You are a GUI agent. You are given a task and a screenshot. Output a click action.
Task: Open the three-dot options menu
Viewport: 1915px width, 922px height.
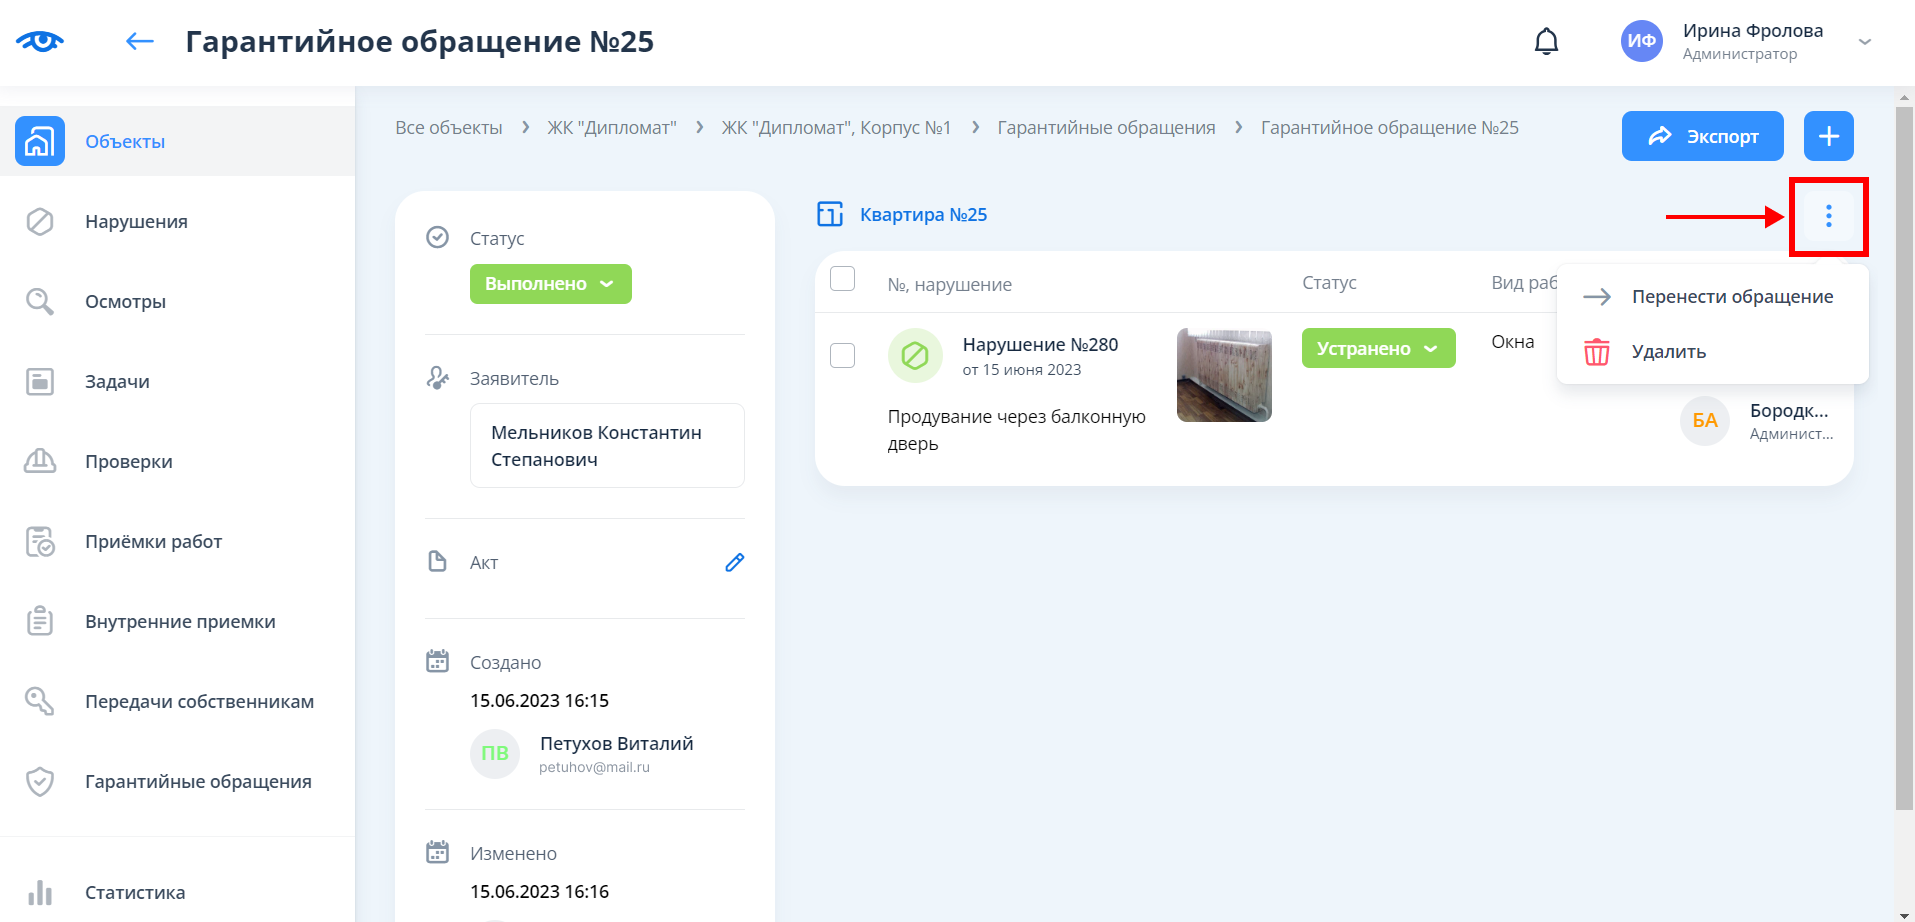1828,216
